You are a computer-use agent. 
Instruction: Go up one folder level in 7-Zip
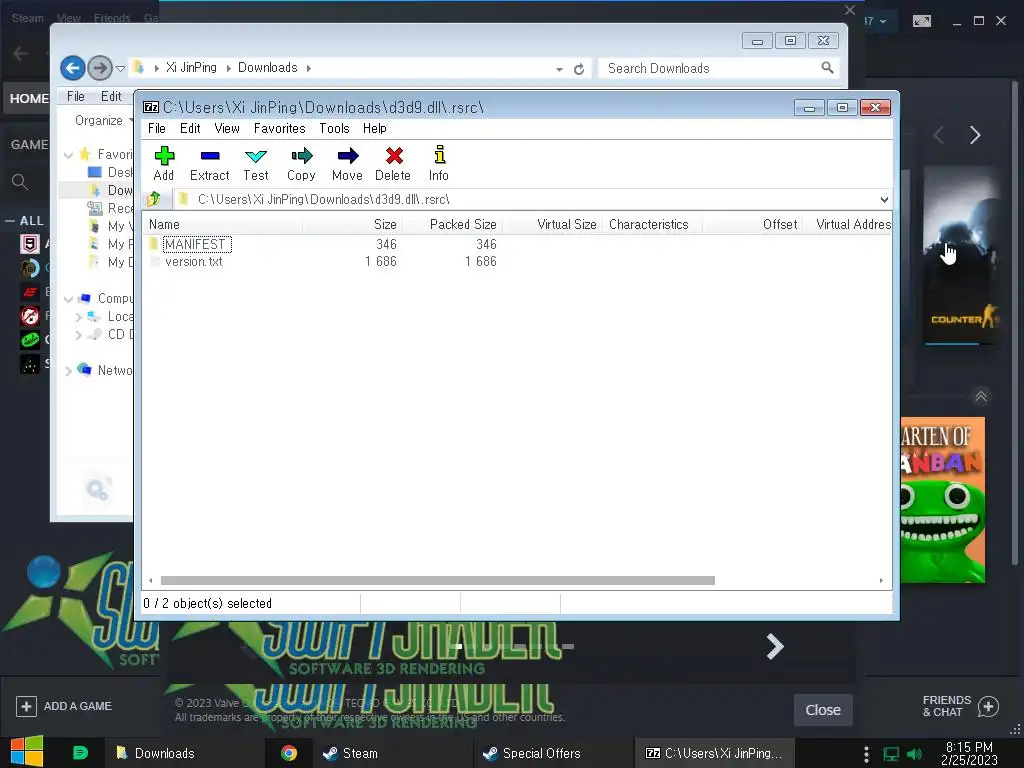pos(154,199)
